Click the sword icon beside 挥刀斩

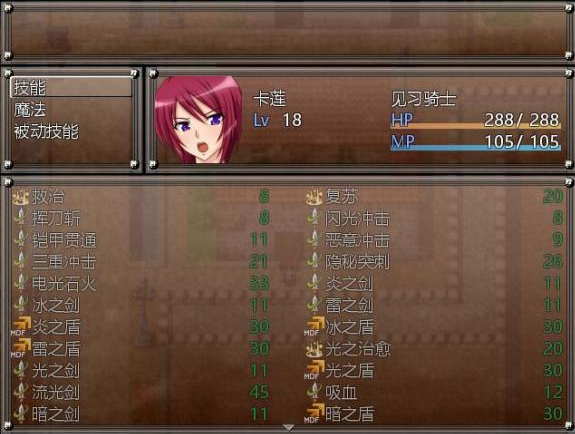[21, 218]
